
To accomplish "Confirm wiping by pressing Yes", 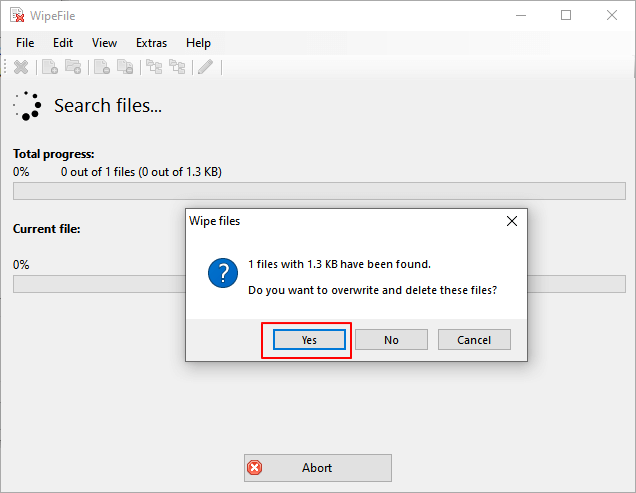I will (x=309, y=340).
